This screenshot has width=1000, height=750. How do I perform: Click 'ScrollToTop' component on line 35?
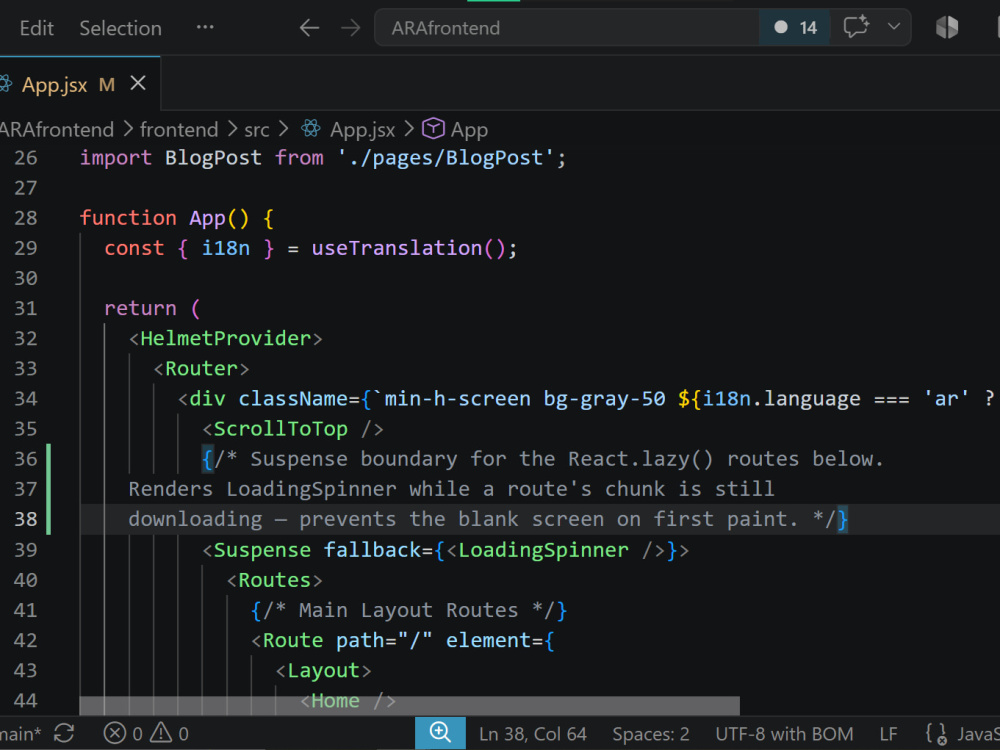tap(281, 429)
